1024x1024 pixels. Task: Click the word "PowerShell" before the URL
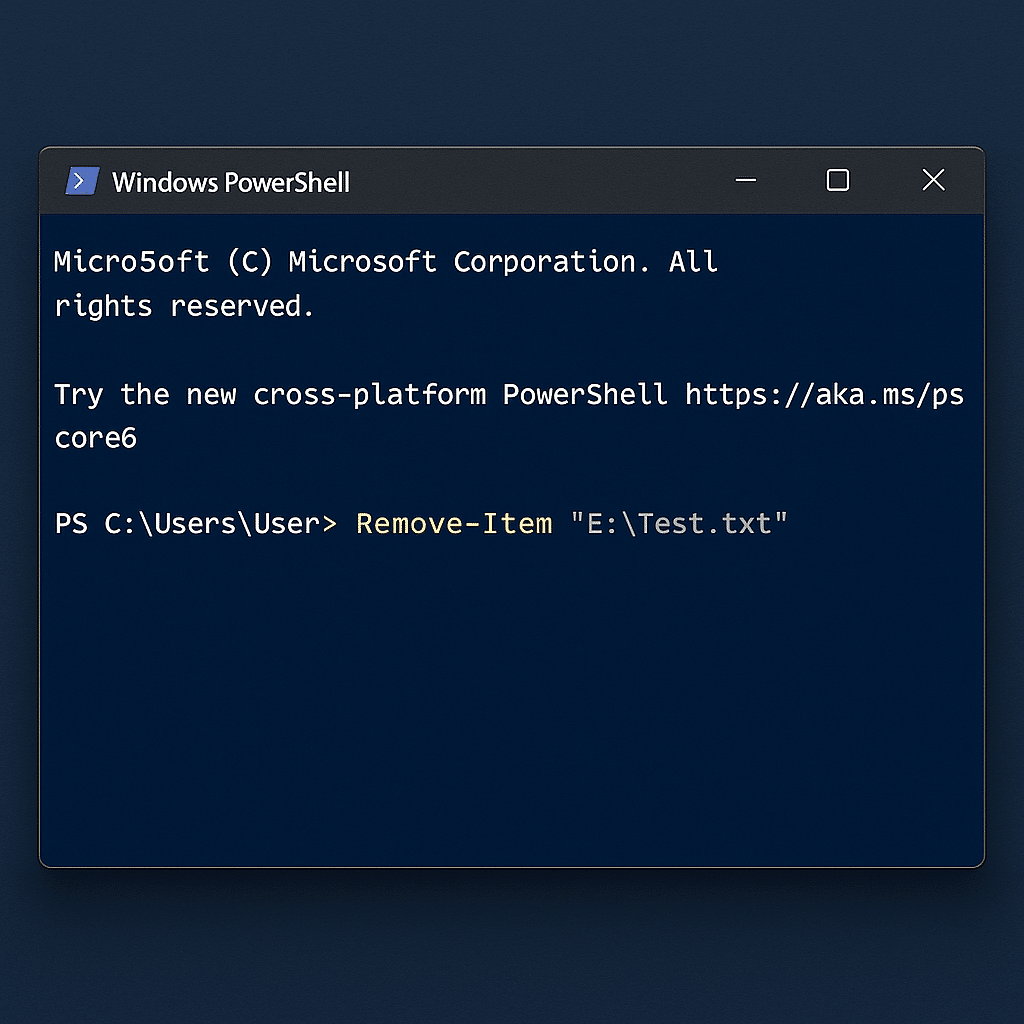[585, 394]
